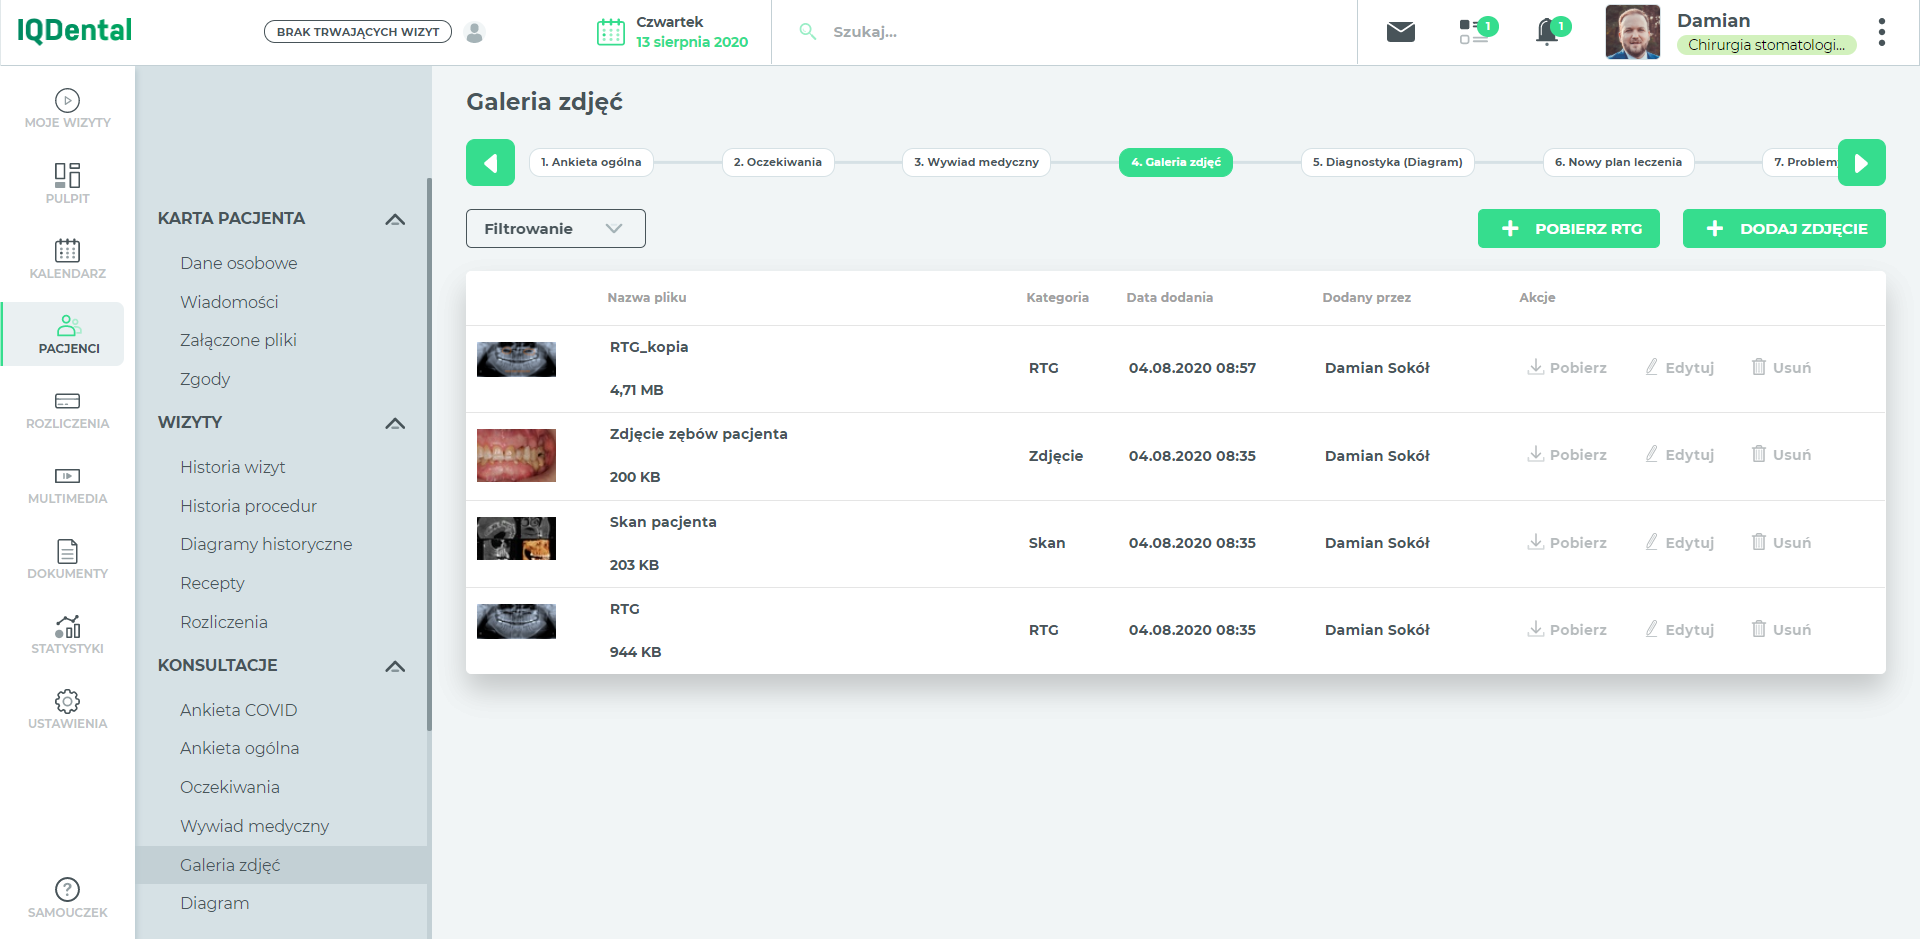Open Recepty in patient menu
This screenshot has width=1920, height=939.
pos(212,583)
